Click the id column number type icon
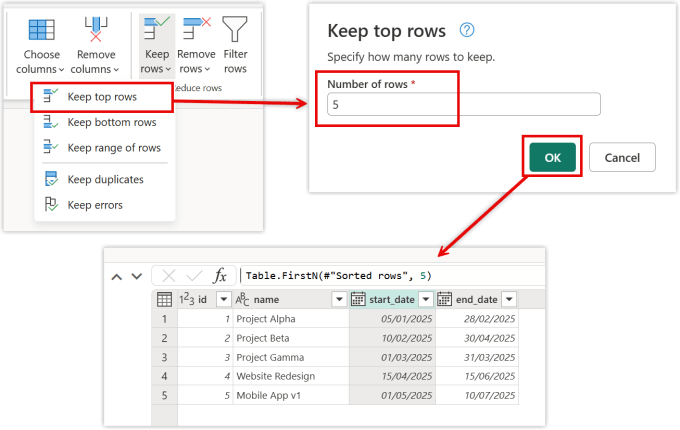 click(186, 299)
